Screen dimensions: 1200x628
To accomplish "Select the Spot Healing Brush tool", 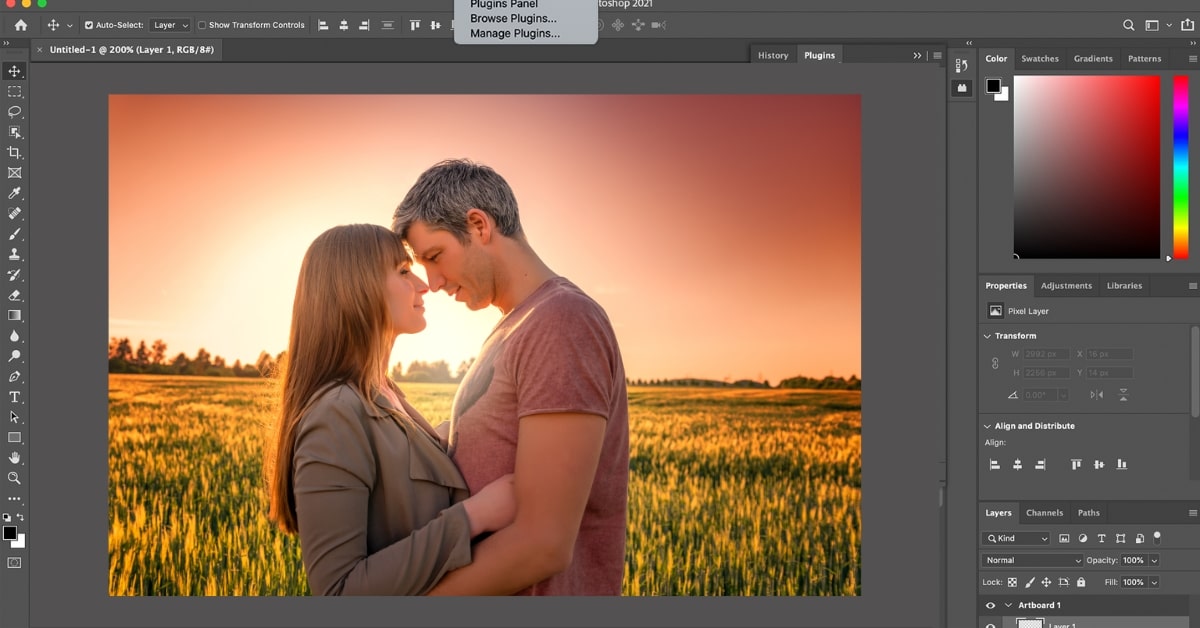I will coord(14,214).
